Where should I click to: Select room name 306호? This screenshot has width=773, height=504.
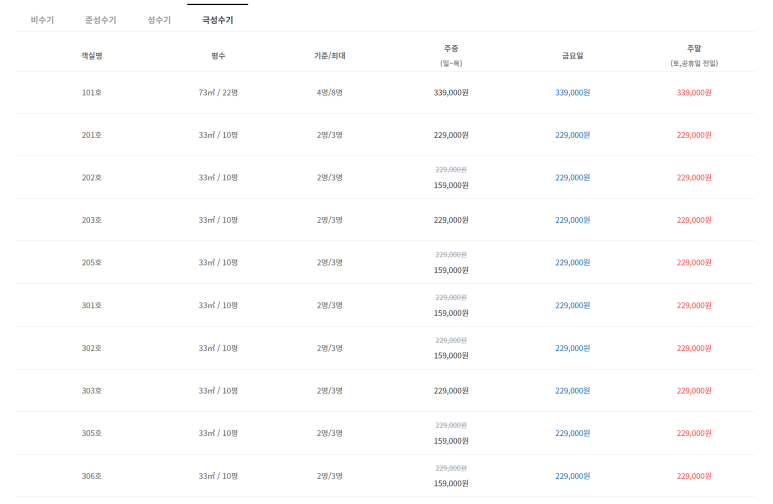92,476
